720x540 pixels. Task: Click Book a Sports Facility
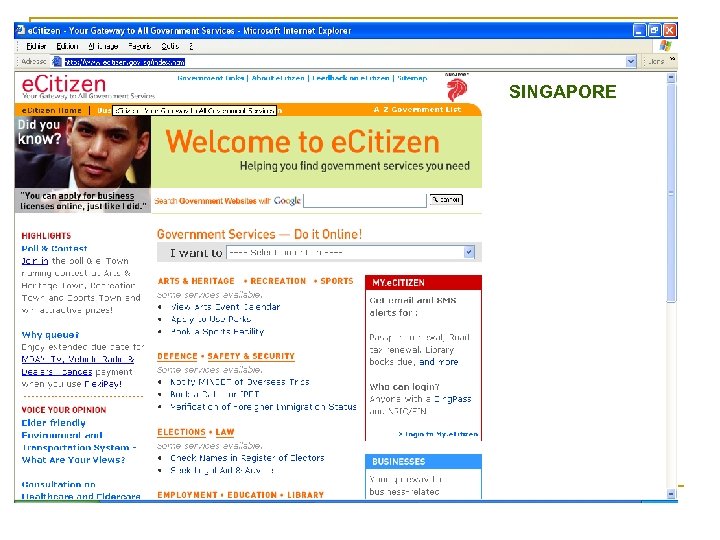click(x=217, y=332)
